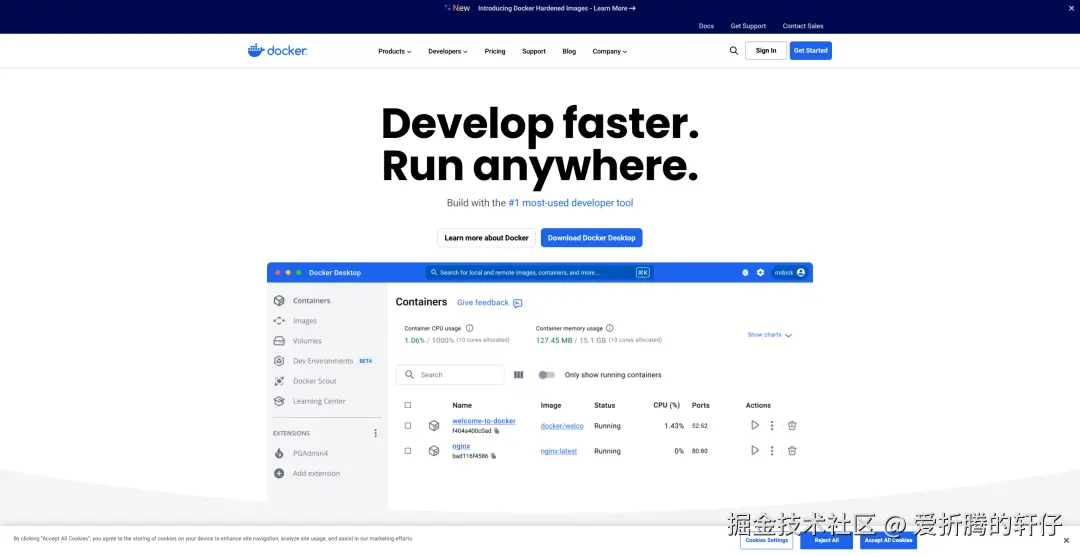Click the memory usage info icon

click(610, 328)
